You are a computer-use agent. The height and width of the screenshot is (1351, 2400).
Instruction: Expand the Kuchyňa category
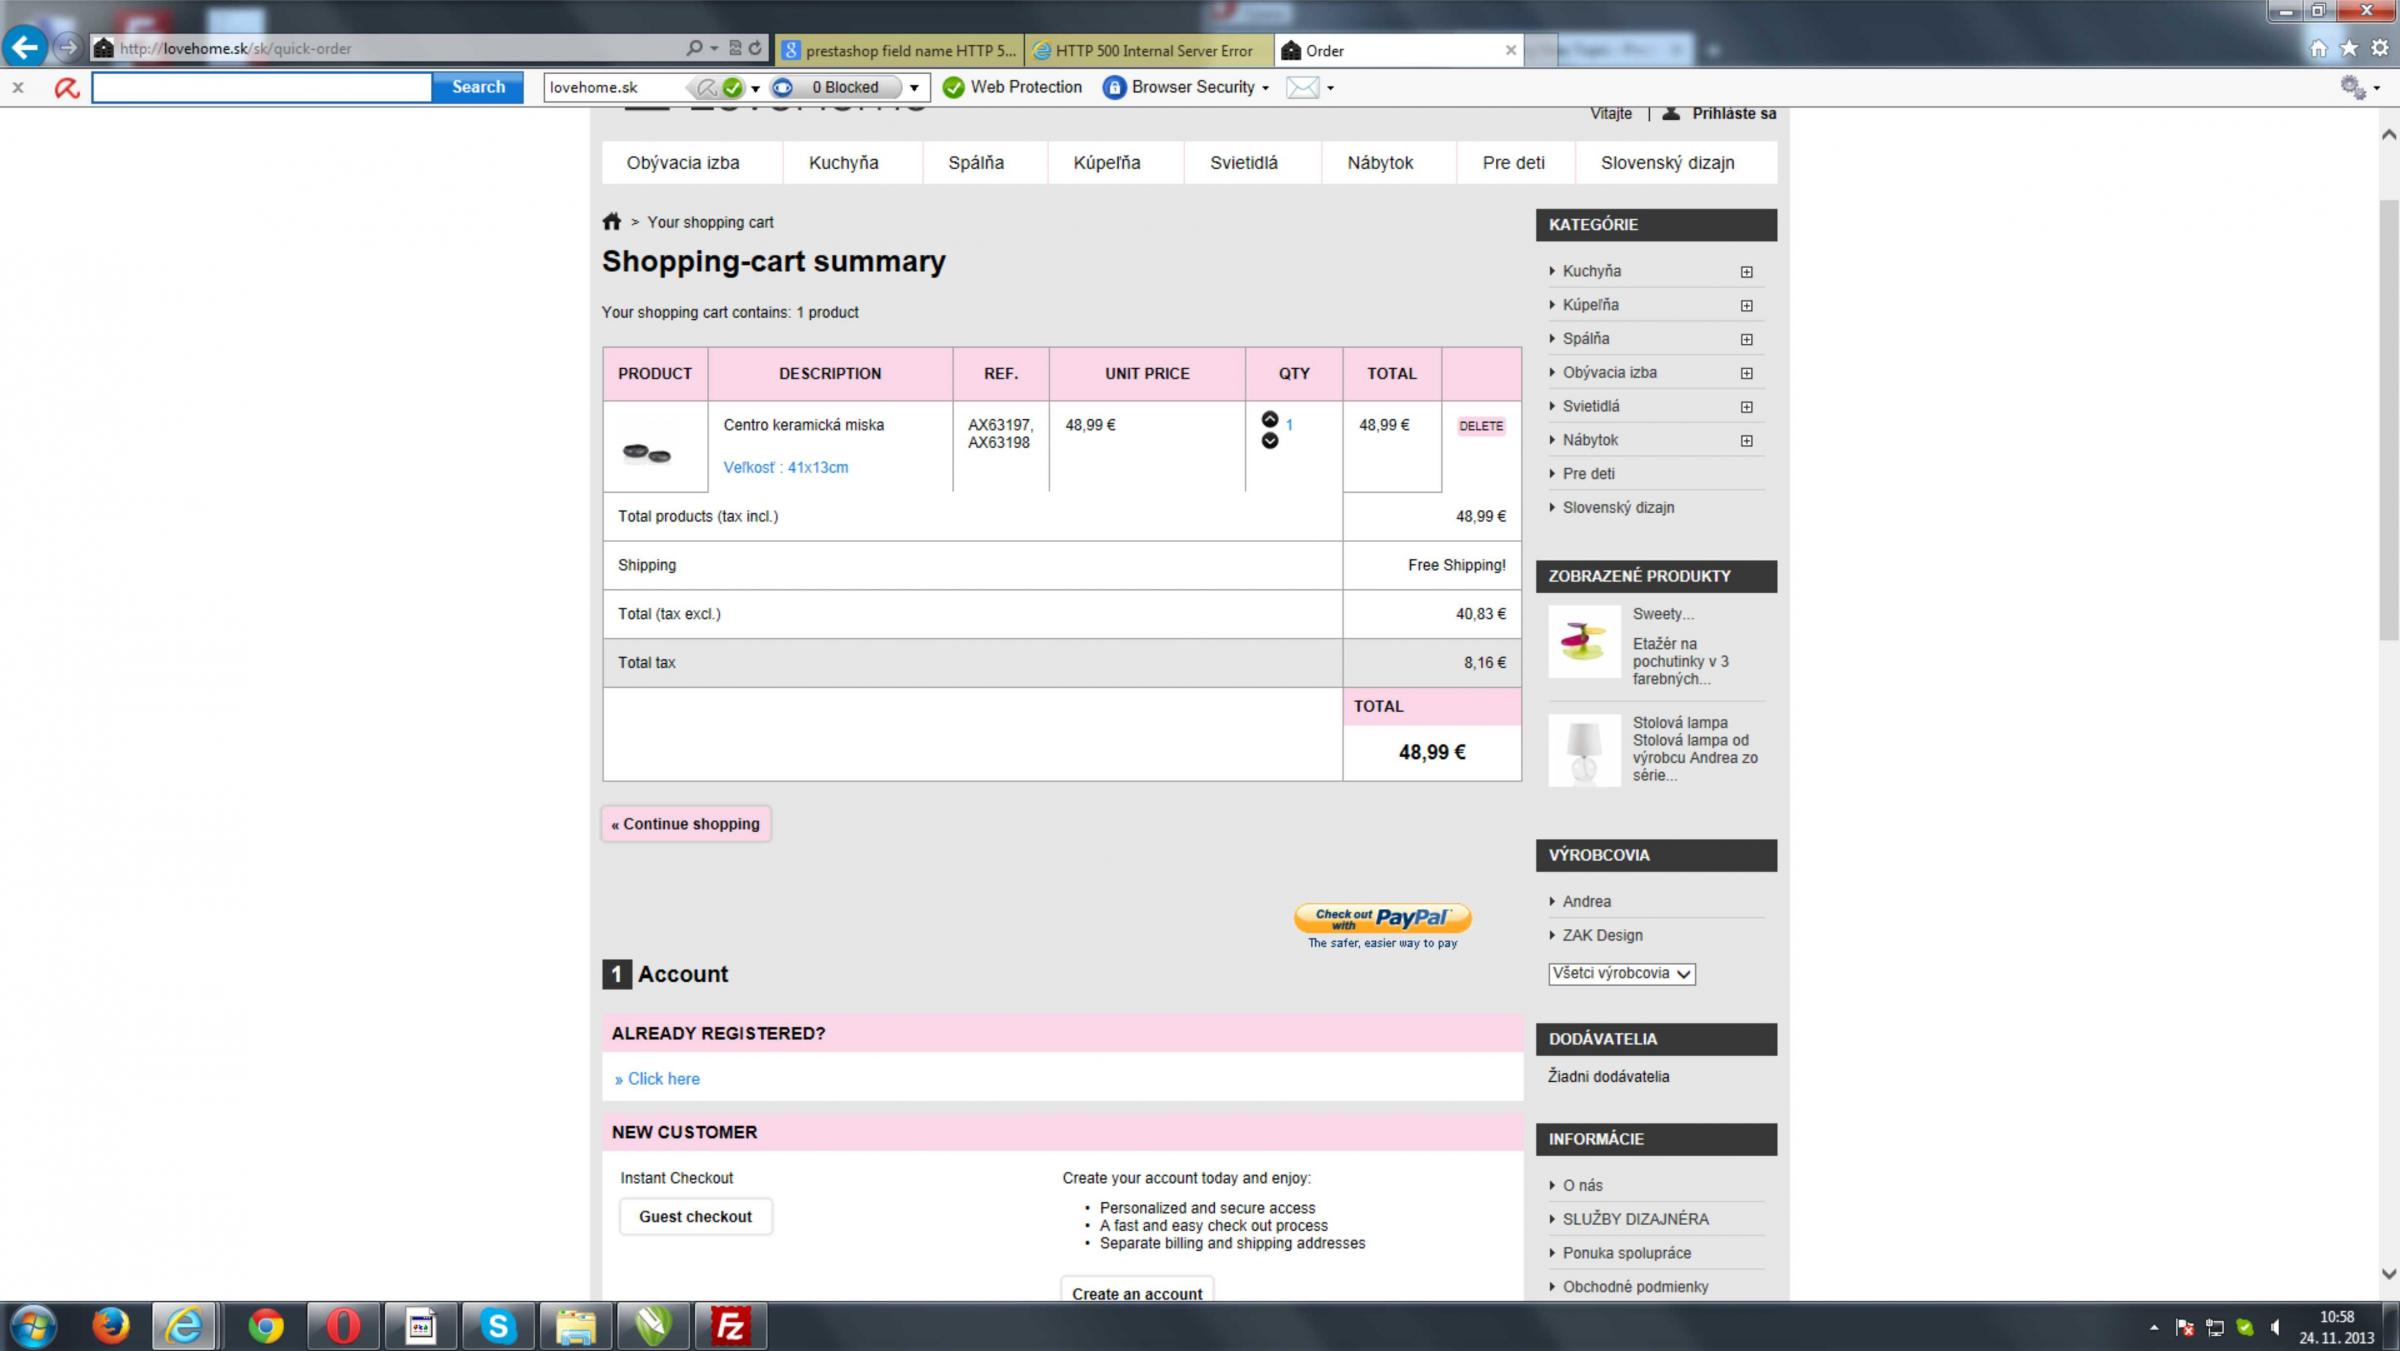tap(1746, 272)
